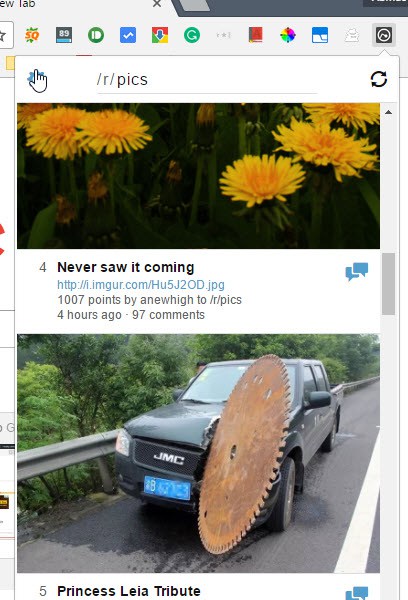Open the blue checkmark chart extension

point(128,36)
